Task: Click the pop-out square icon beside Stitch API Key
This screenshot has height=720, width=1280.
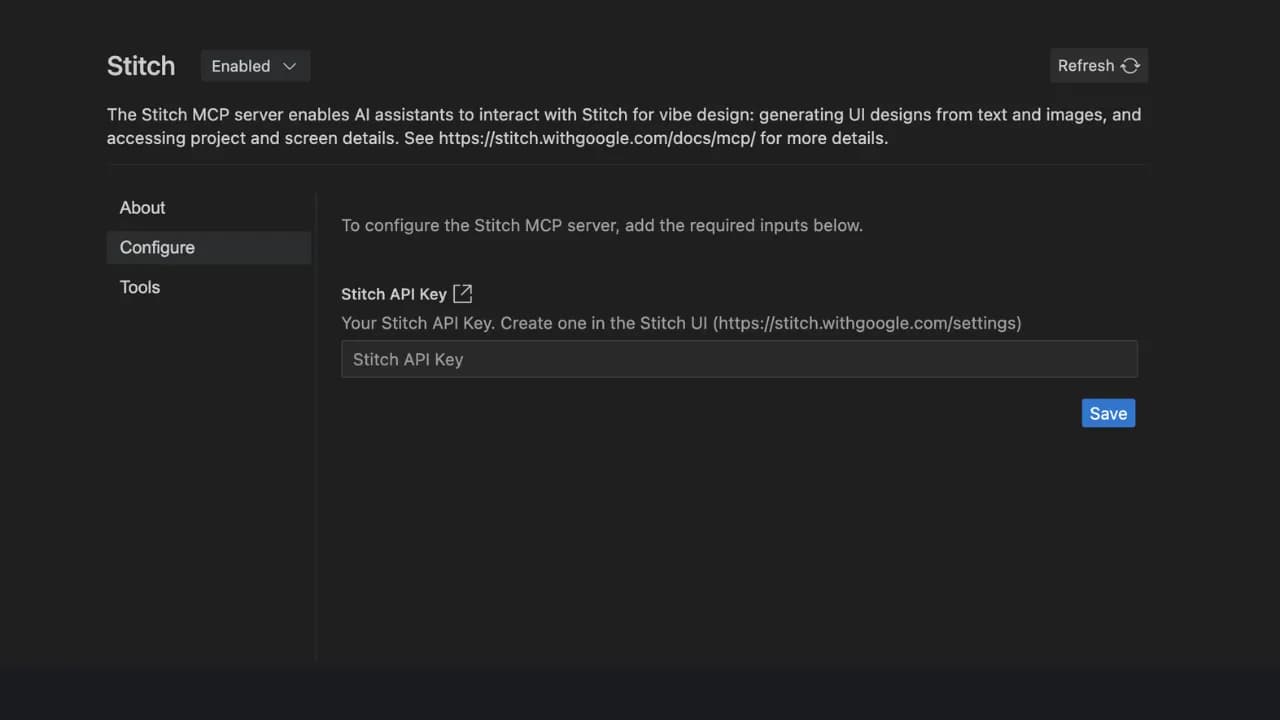Action: 461,293
